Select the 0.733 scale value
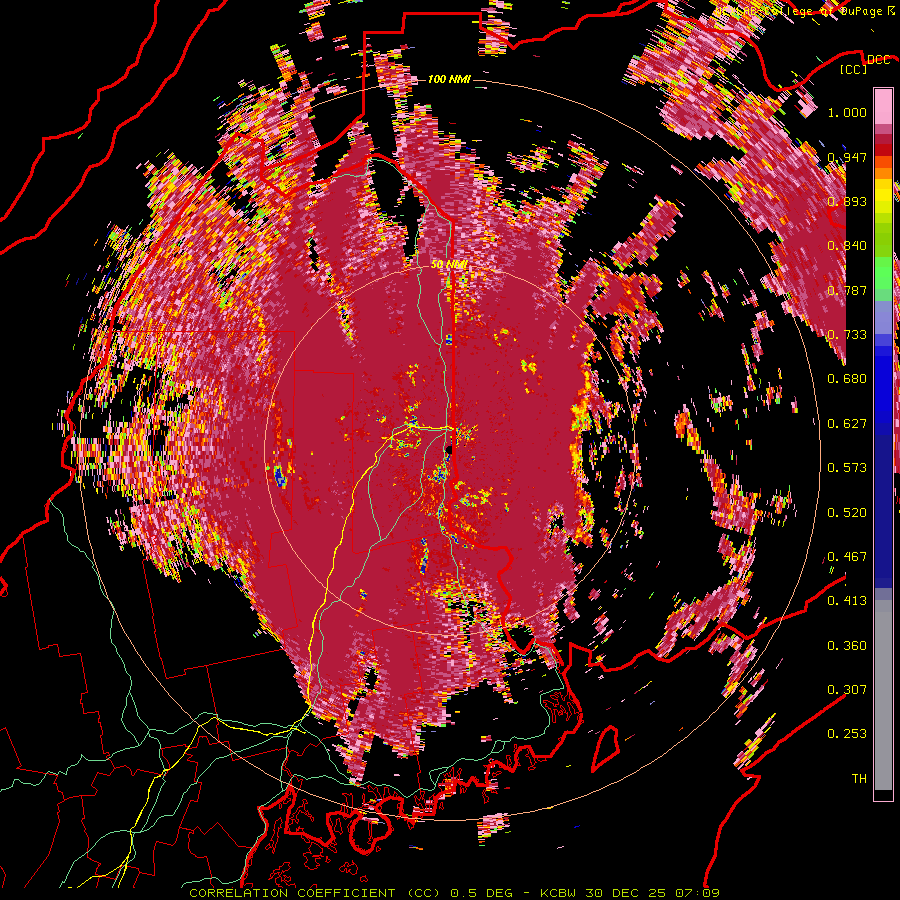900x900 pixels. [x=847, y=335]
